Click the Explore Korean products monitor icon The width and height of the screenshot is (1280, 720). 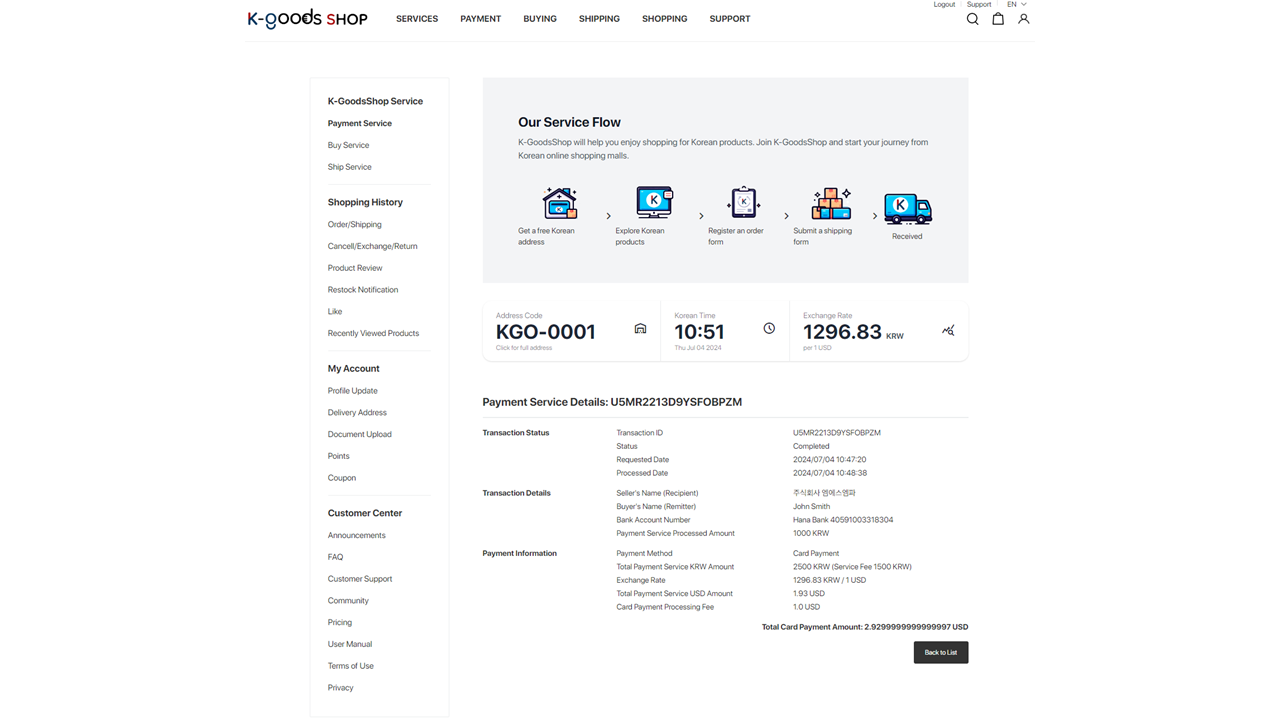click(x=654, y=203)
